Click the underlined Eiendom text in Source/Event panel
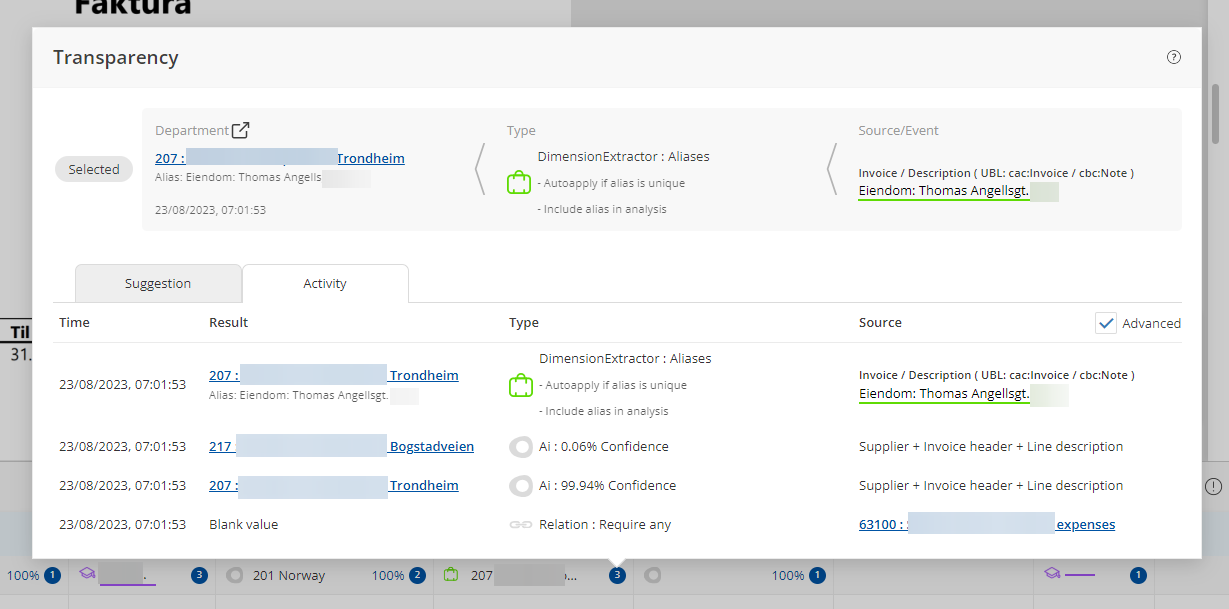 (943, 191)
